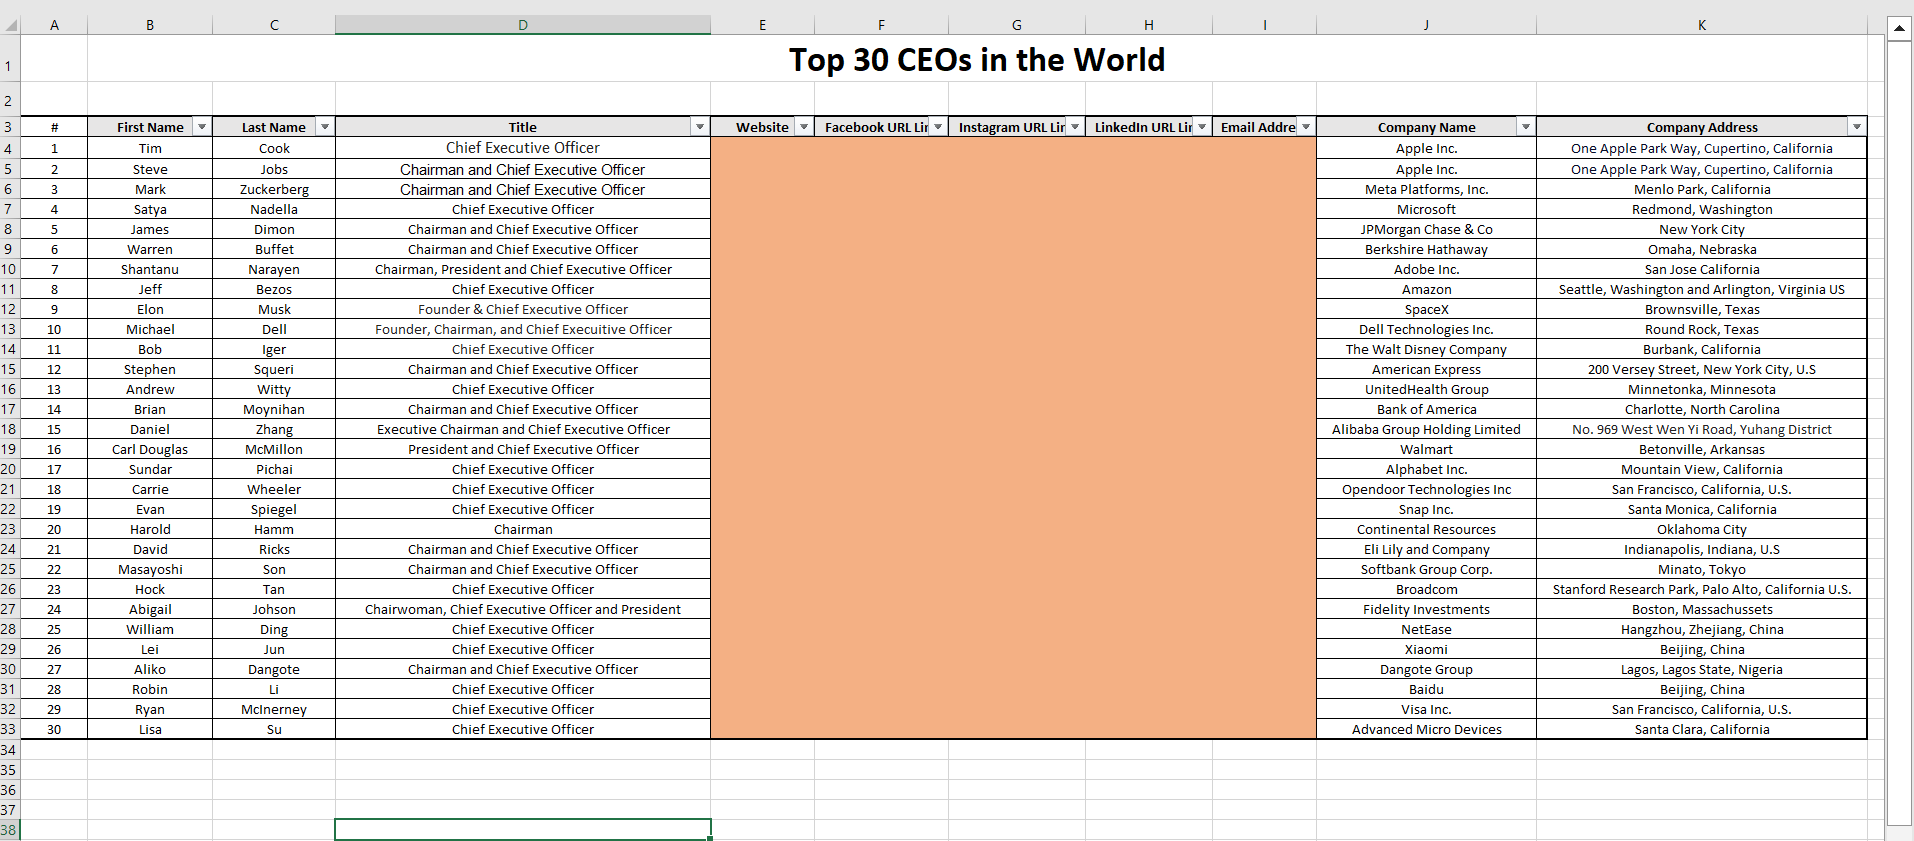Image resolution: width=1914 pixels, height=841 pixels.
Task: Click the 'Bezos' last name cell
Action: pyautogui.click(x=274, y=289)
